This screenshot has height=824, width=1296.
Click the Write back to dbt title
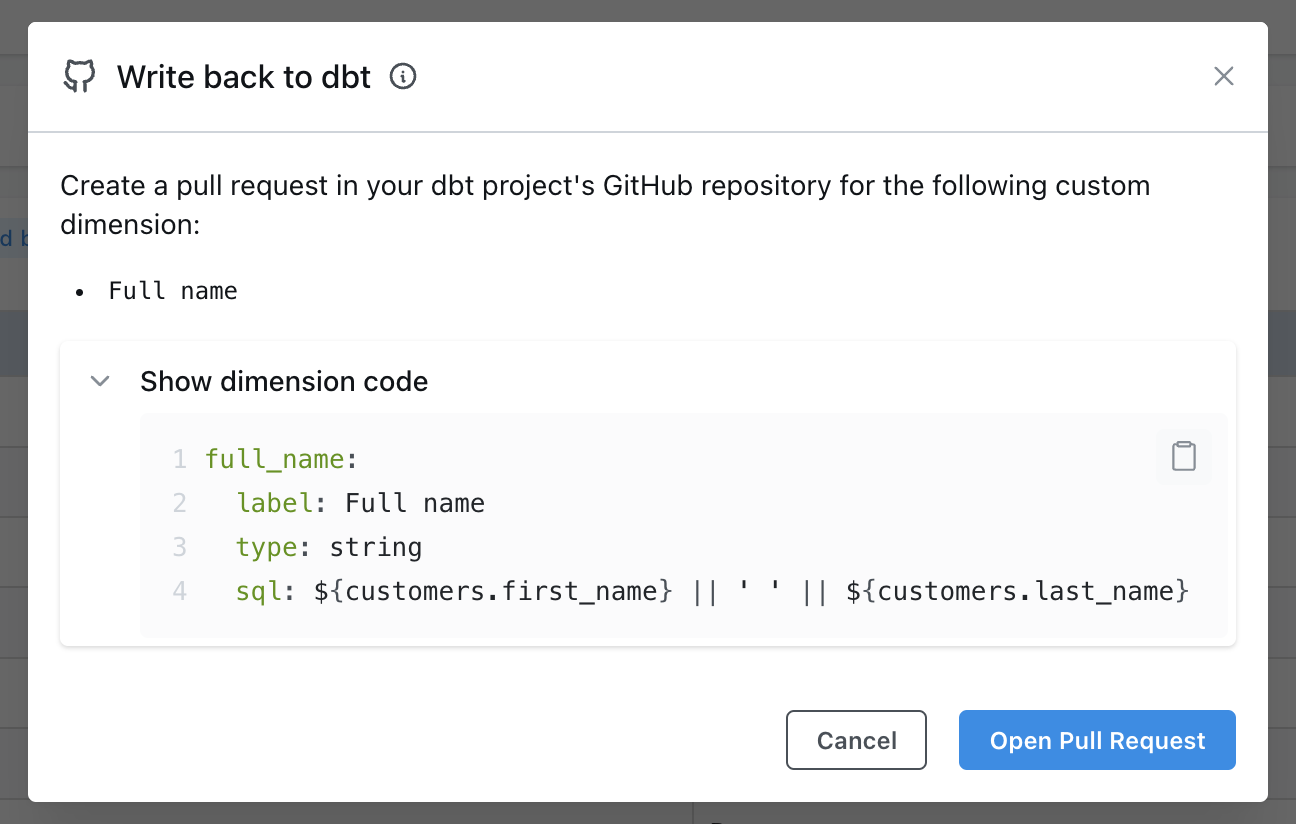pyautogui.click(x=244, y=77)
